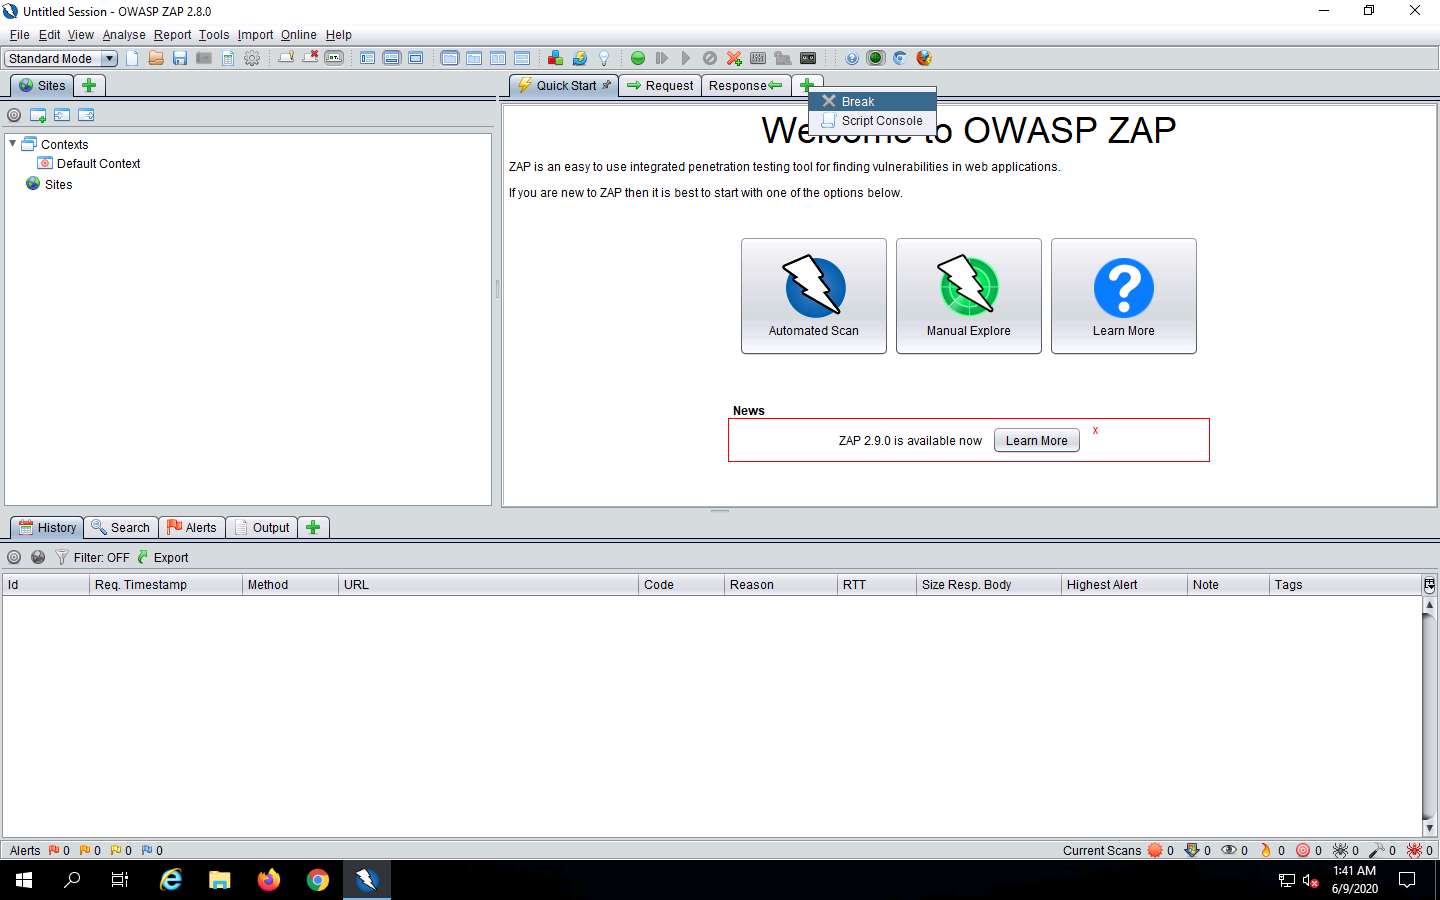Click Export in History toolbar
1440x900 pixels.
pyautogui.click(x=163, y=557)
